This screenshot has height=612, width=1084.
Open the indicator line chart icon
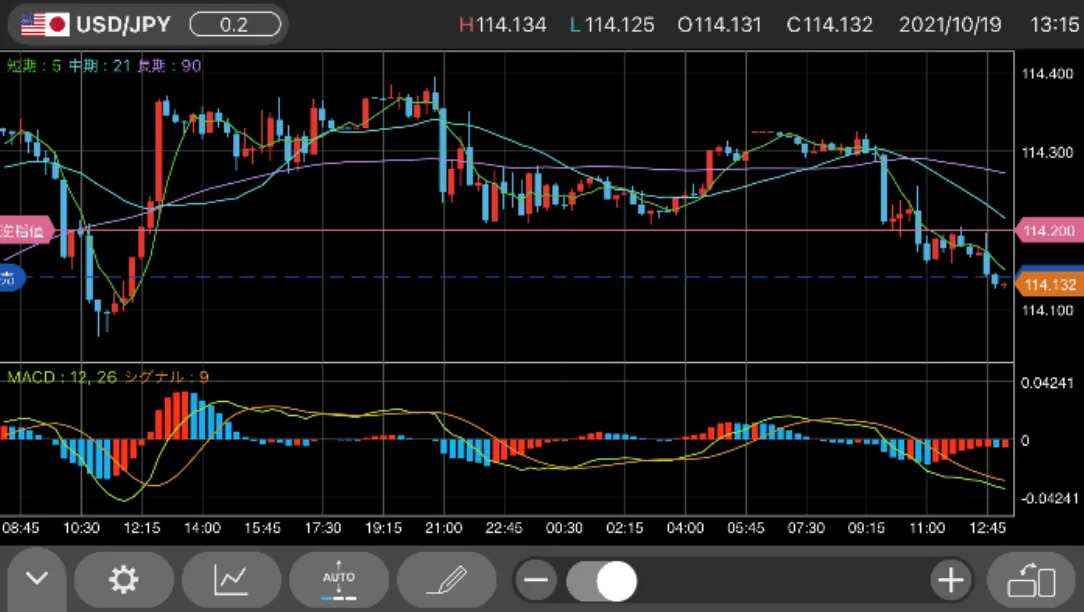(x=231, y=579)
